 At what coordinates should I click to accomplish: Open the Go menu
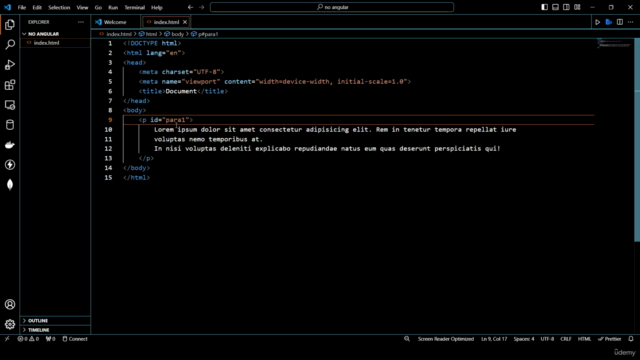pos(98,7)
